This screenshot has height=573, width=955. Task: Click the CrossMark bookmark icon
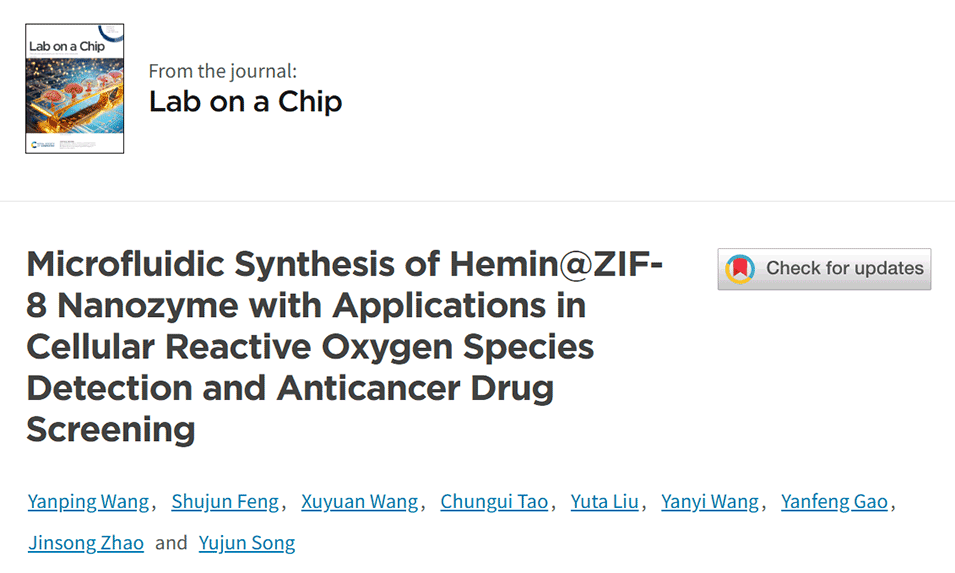click(x=740, y=269)
